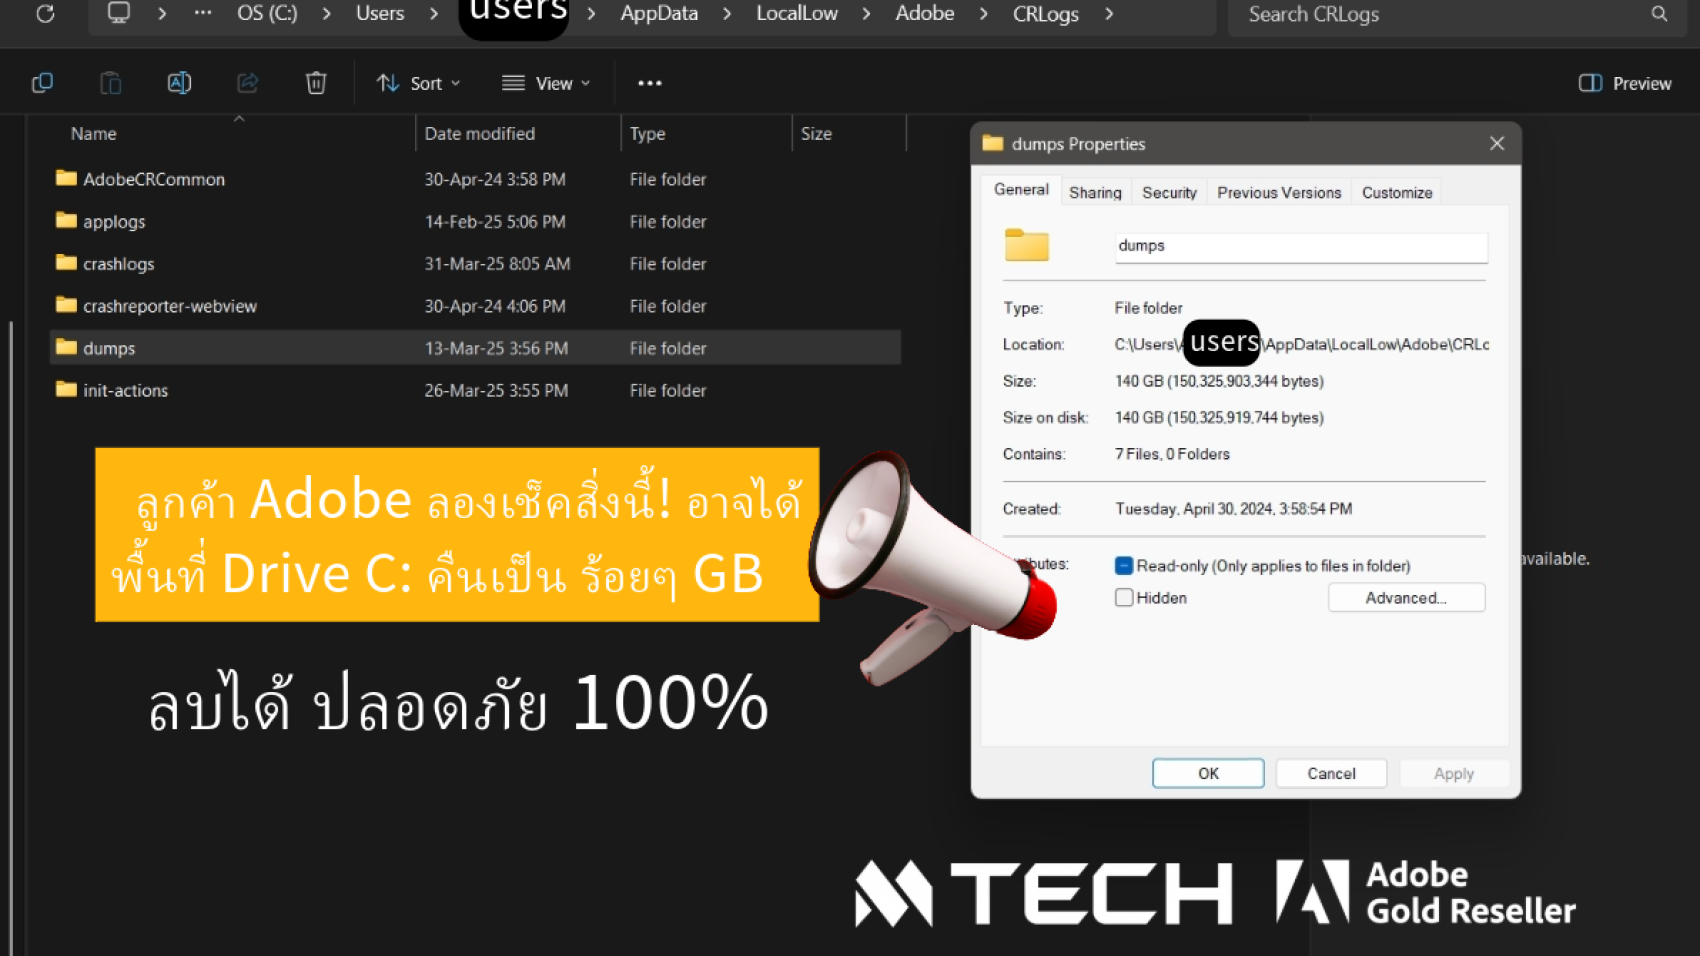Click the Delete trash can icon
Screen dimensions: 1700x956
pos(316,83)
